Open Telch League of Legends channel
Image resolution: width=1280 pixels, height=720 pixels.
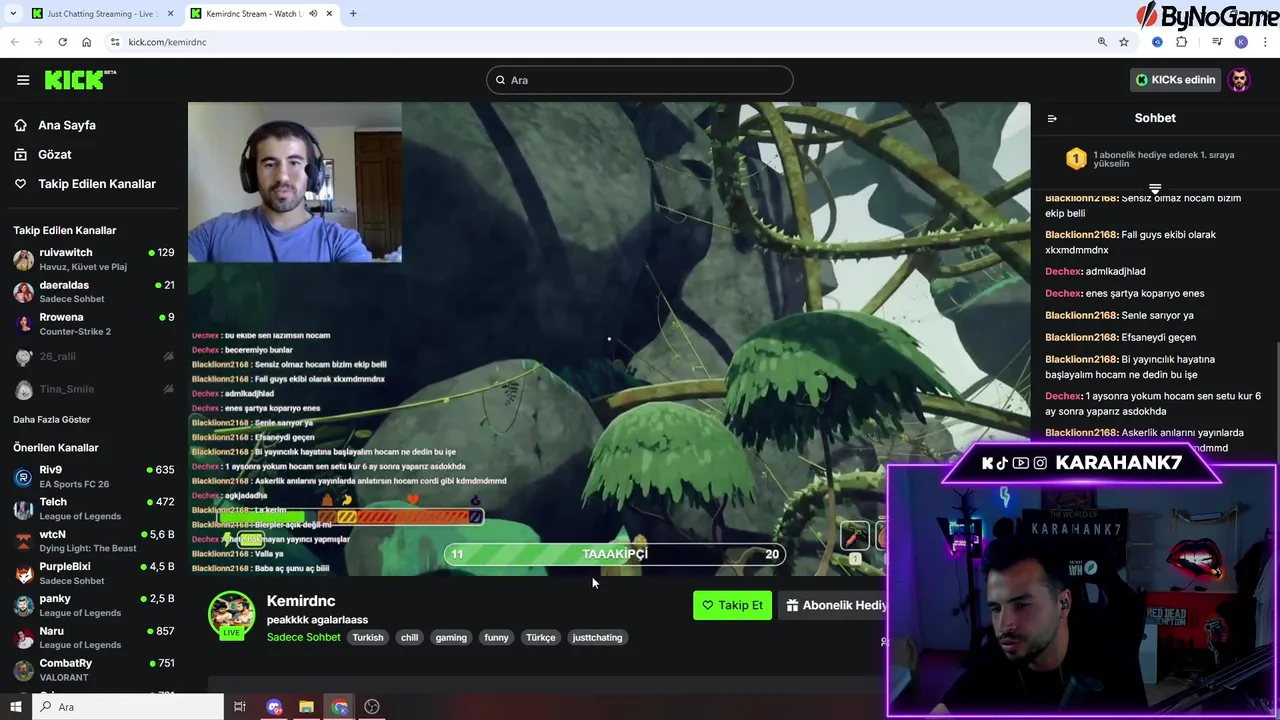[94, 508]
